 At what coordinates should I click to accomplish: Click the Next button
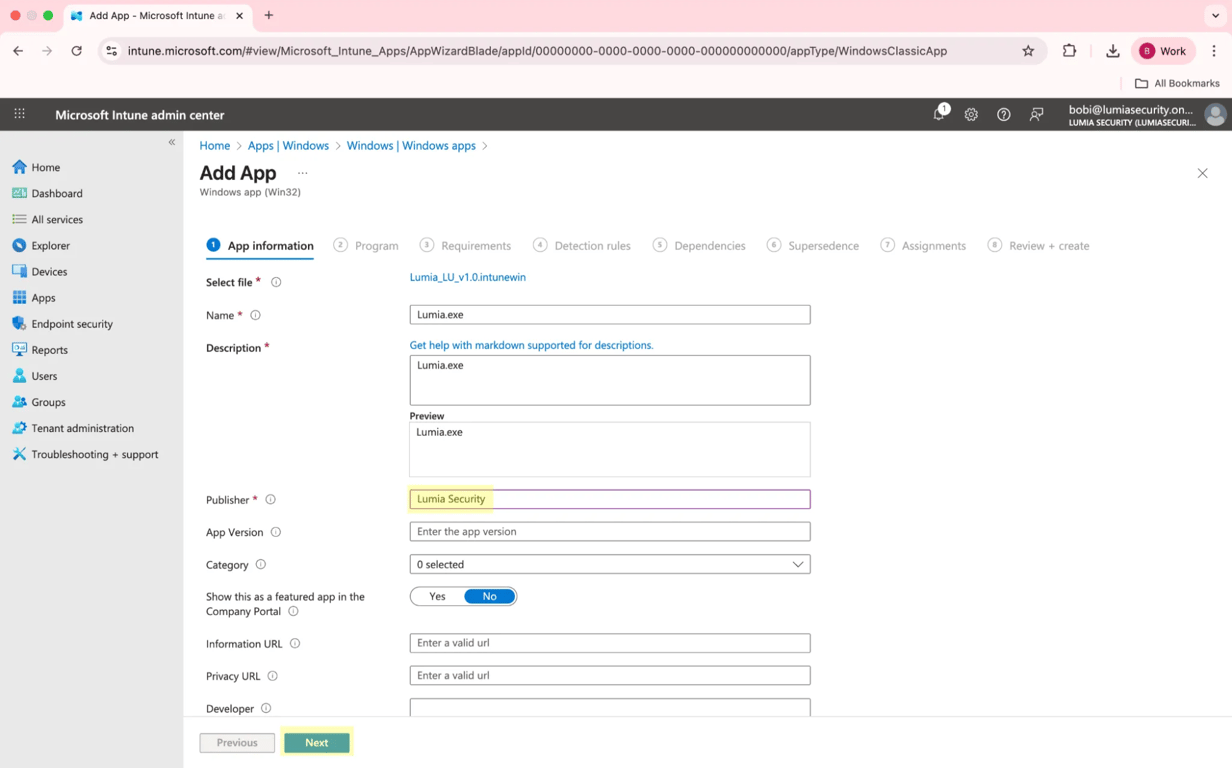click(x=317, y=742)
